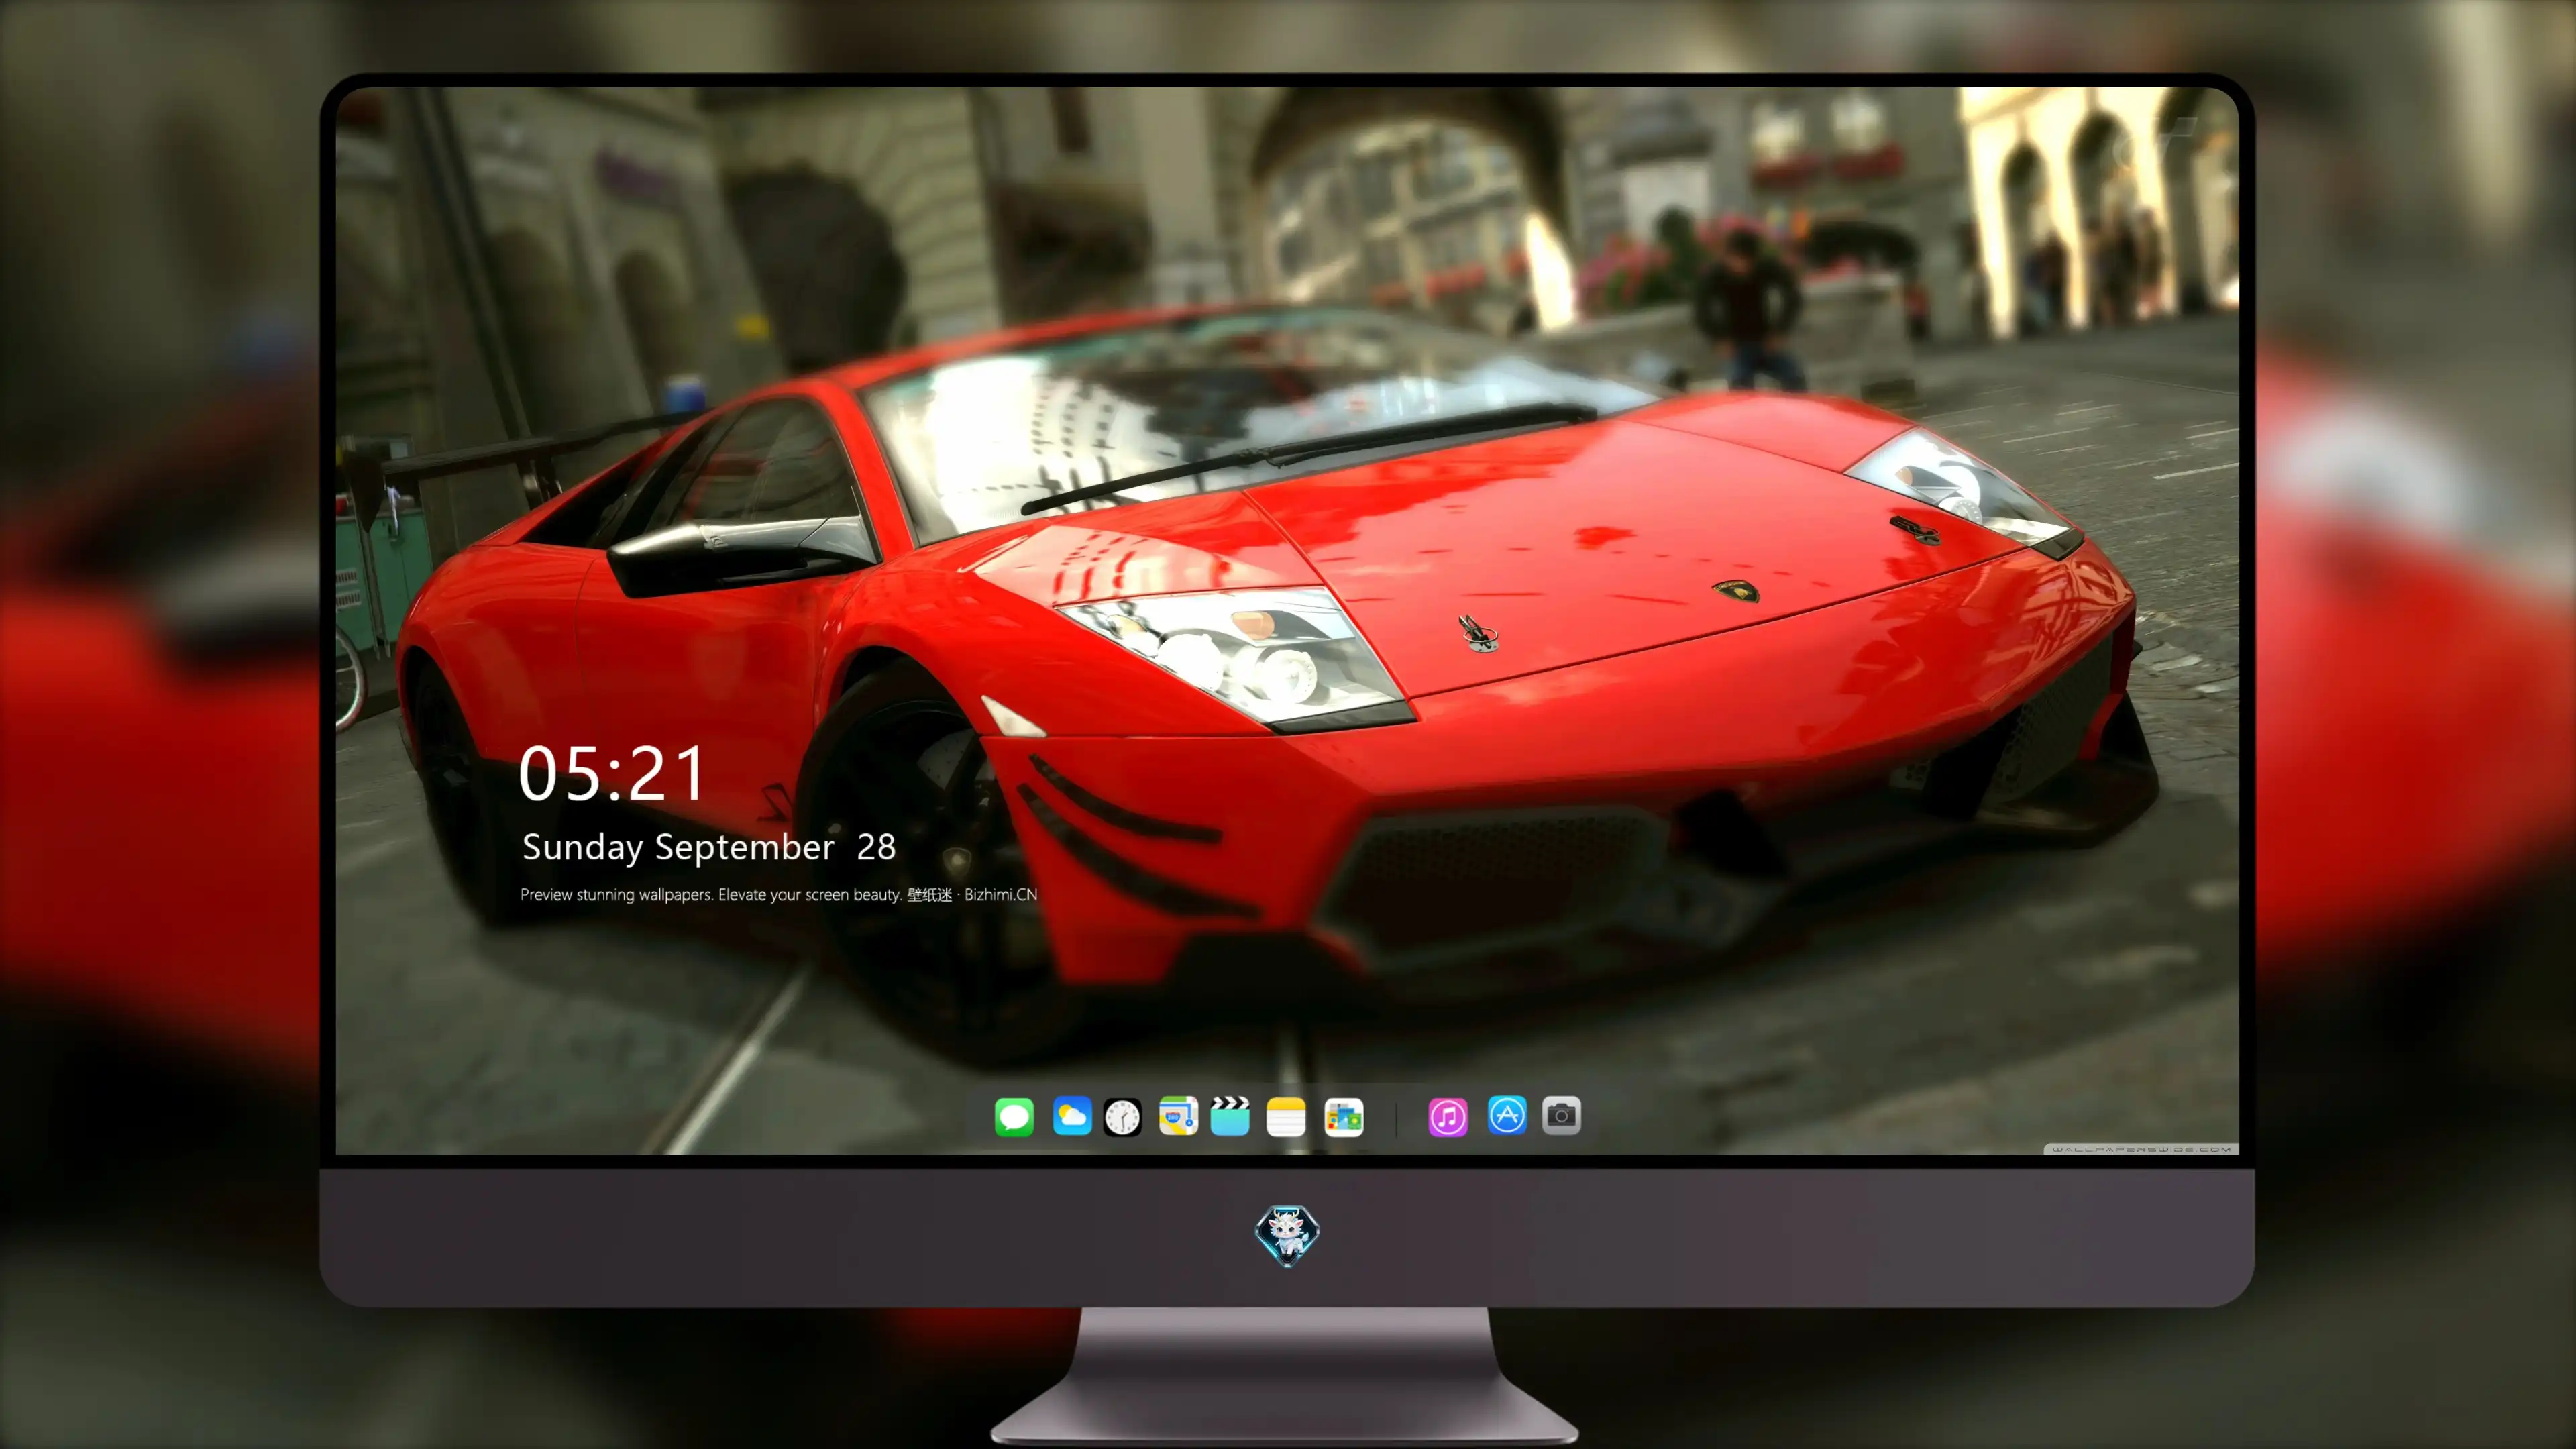Launch the pink iTunes Store music app
This screenshot has height=1449, width=2576.
click(1448, 1117)
